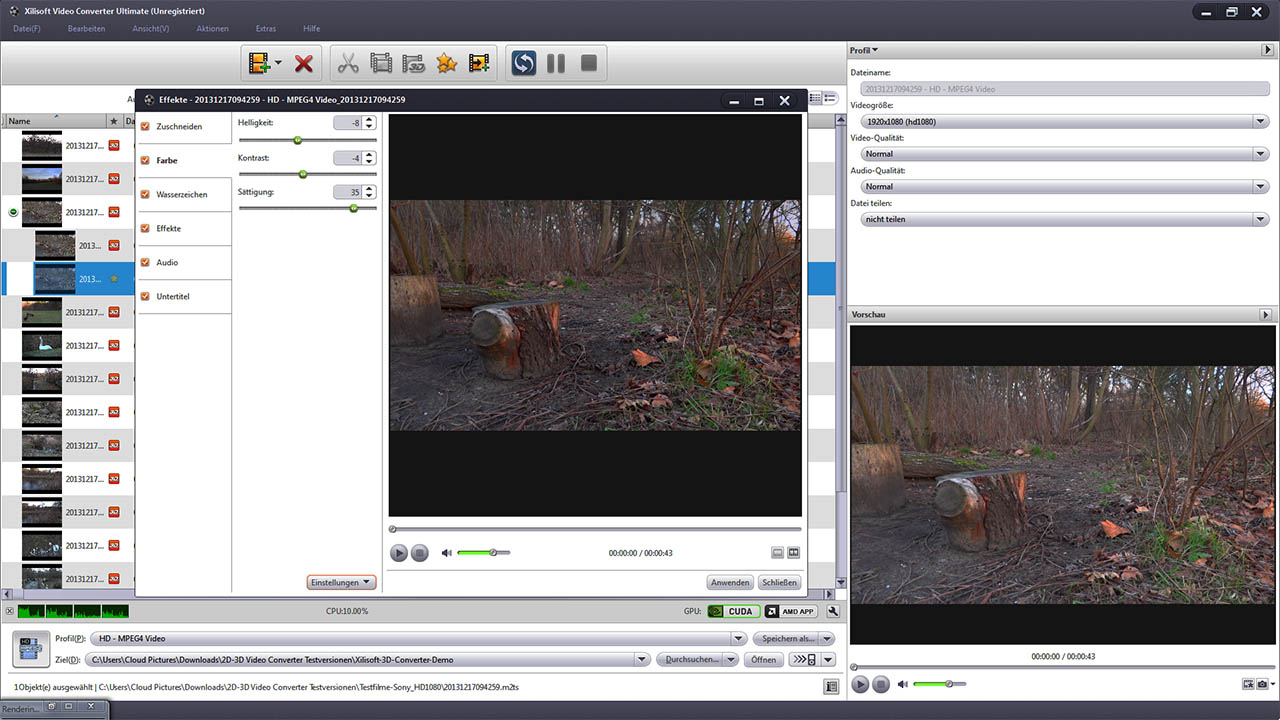Screen dimensions: 1280x720
Task: Expand the Durchsuchen dropdown arrow
Action: [732, 659]
